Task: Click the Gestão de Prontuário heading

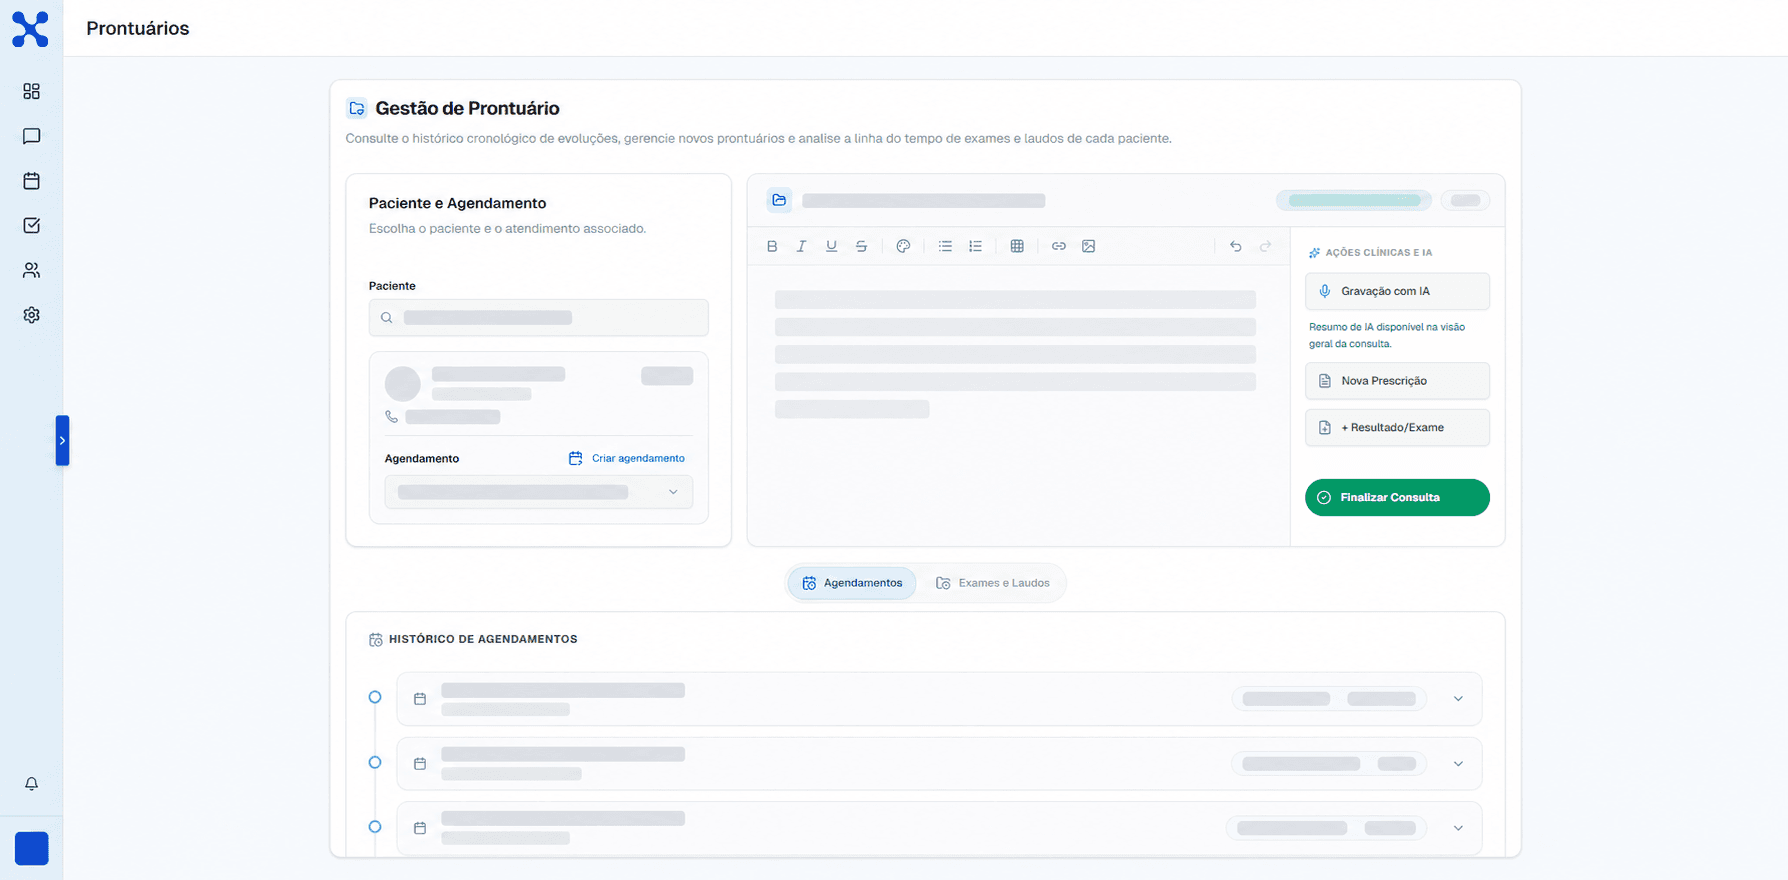Action: tap(467, 108)
